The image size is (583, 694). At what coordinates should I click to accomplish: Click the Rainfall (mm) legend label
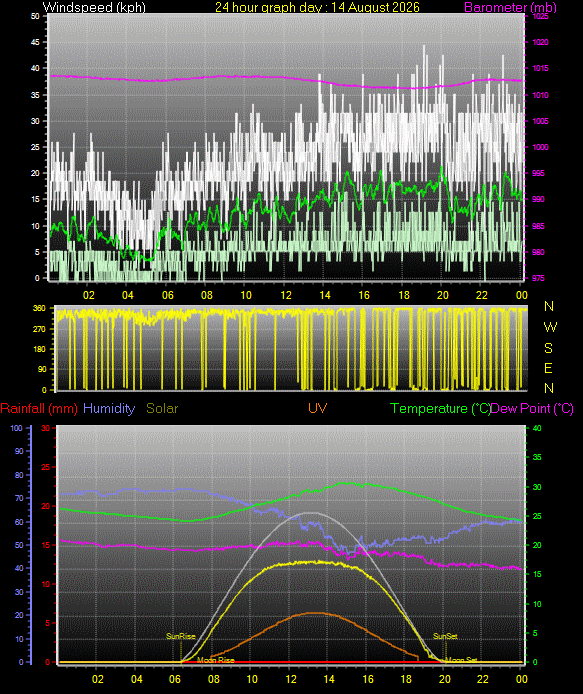click(x=39, y=408)
